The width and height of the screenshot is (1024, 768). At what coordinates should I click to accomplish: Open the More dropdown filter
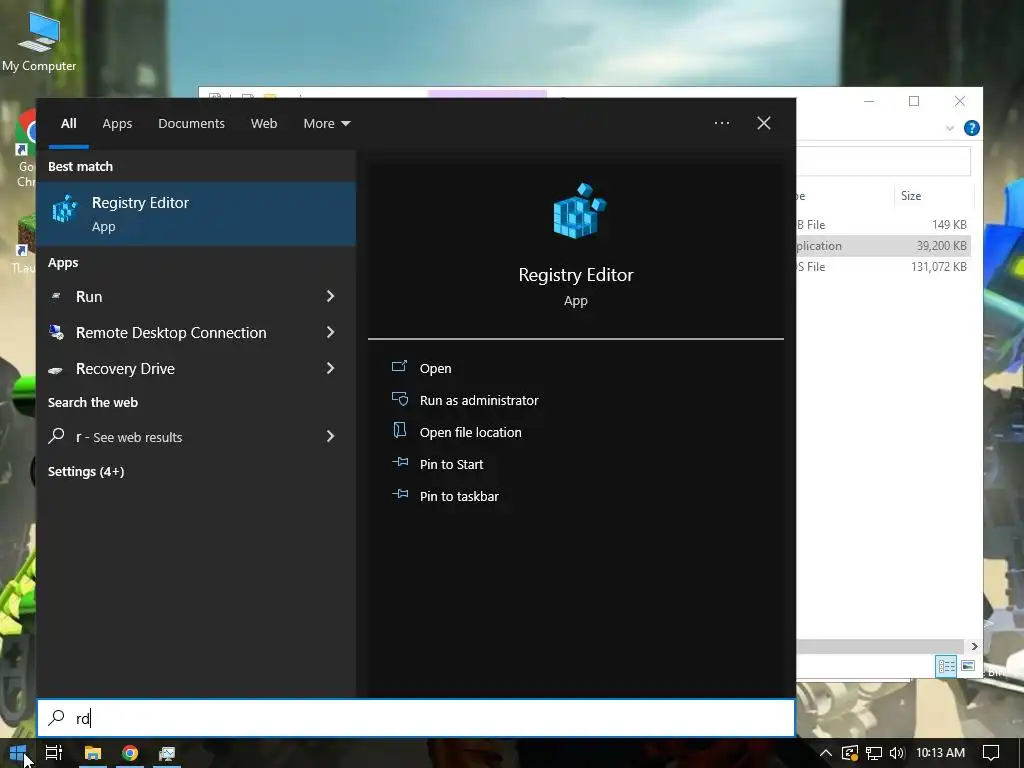coord(327,123)
